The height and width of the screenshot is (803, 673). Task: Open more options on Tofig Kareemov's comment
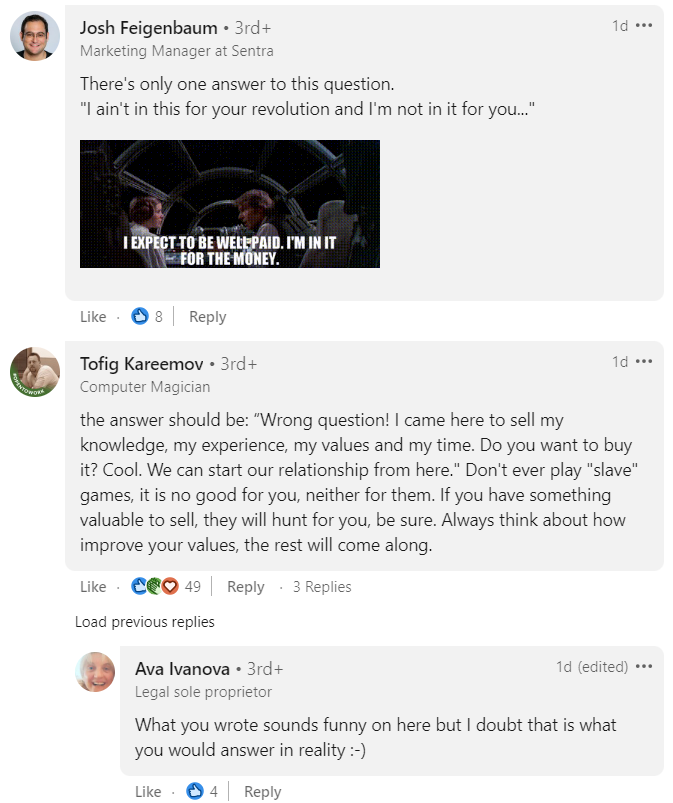[644, 362]
